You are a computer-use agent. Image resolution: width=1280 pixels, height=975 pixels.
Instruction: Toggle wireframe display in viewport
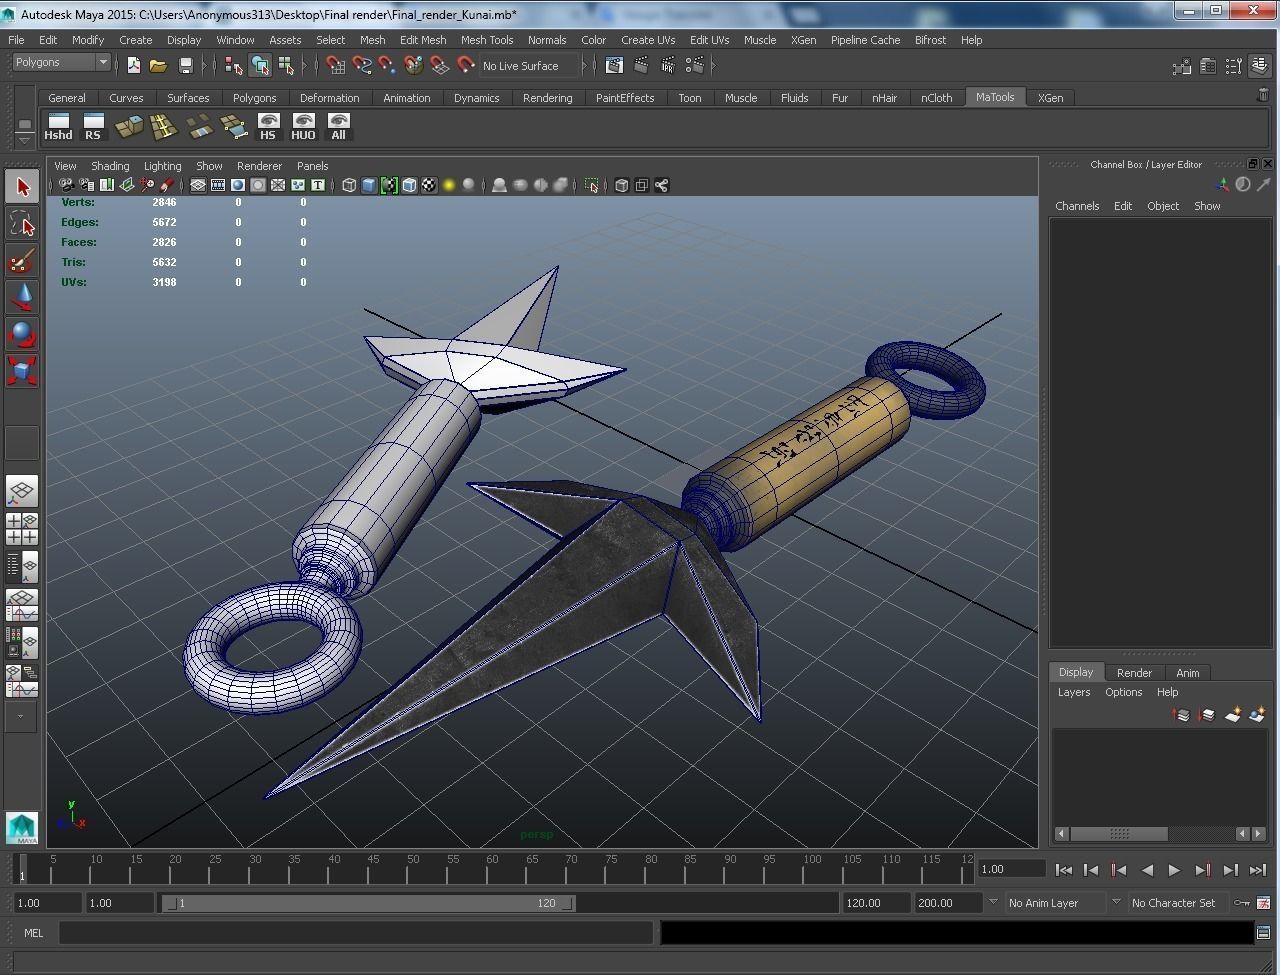(x=349, y=185)
